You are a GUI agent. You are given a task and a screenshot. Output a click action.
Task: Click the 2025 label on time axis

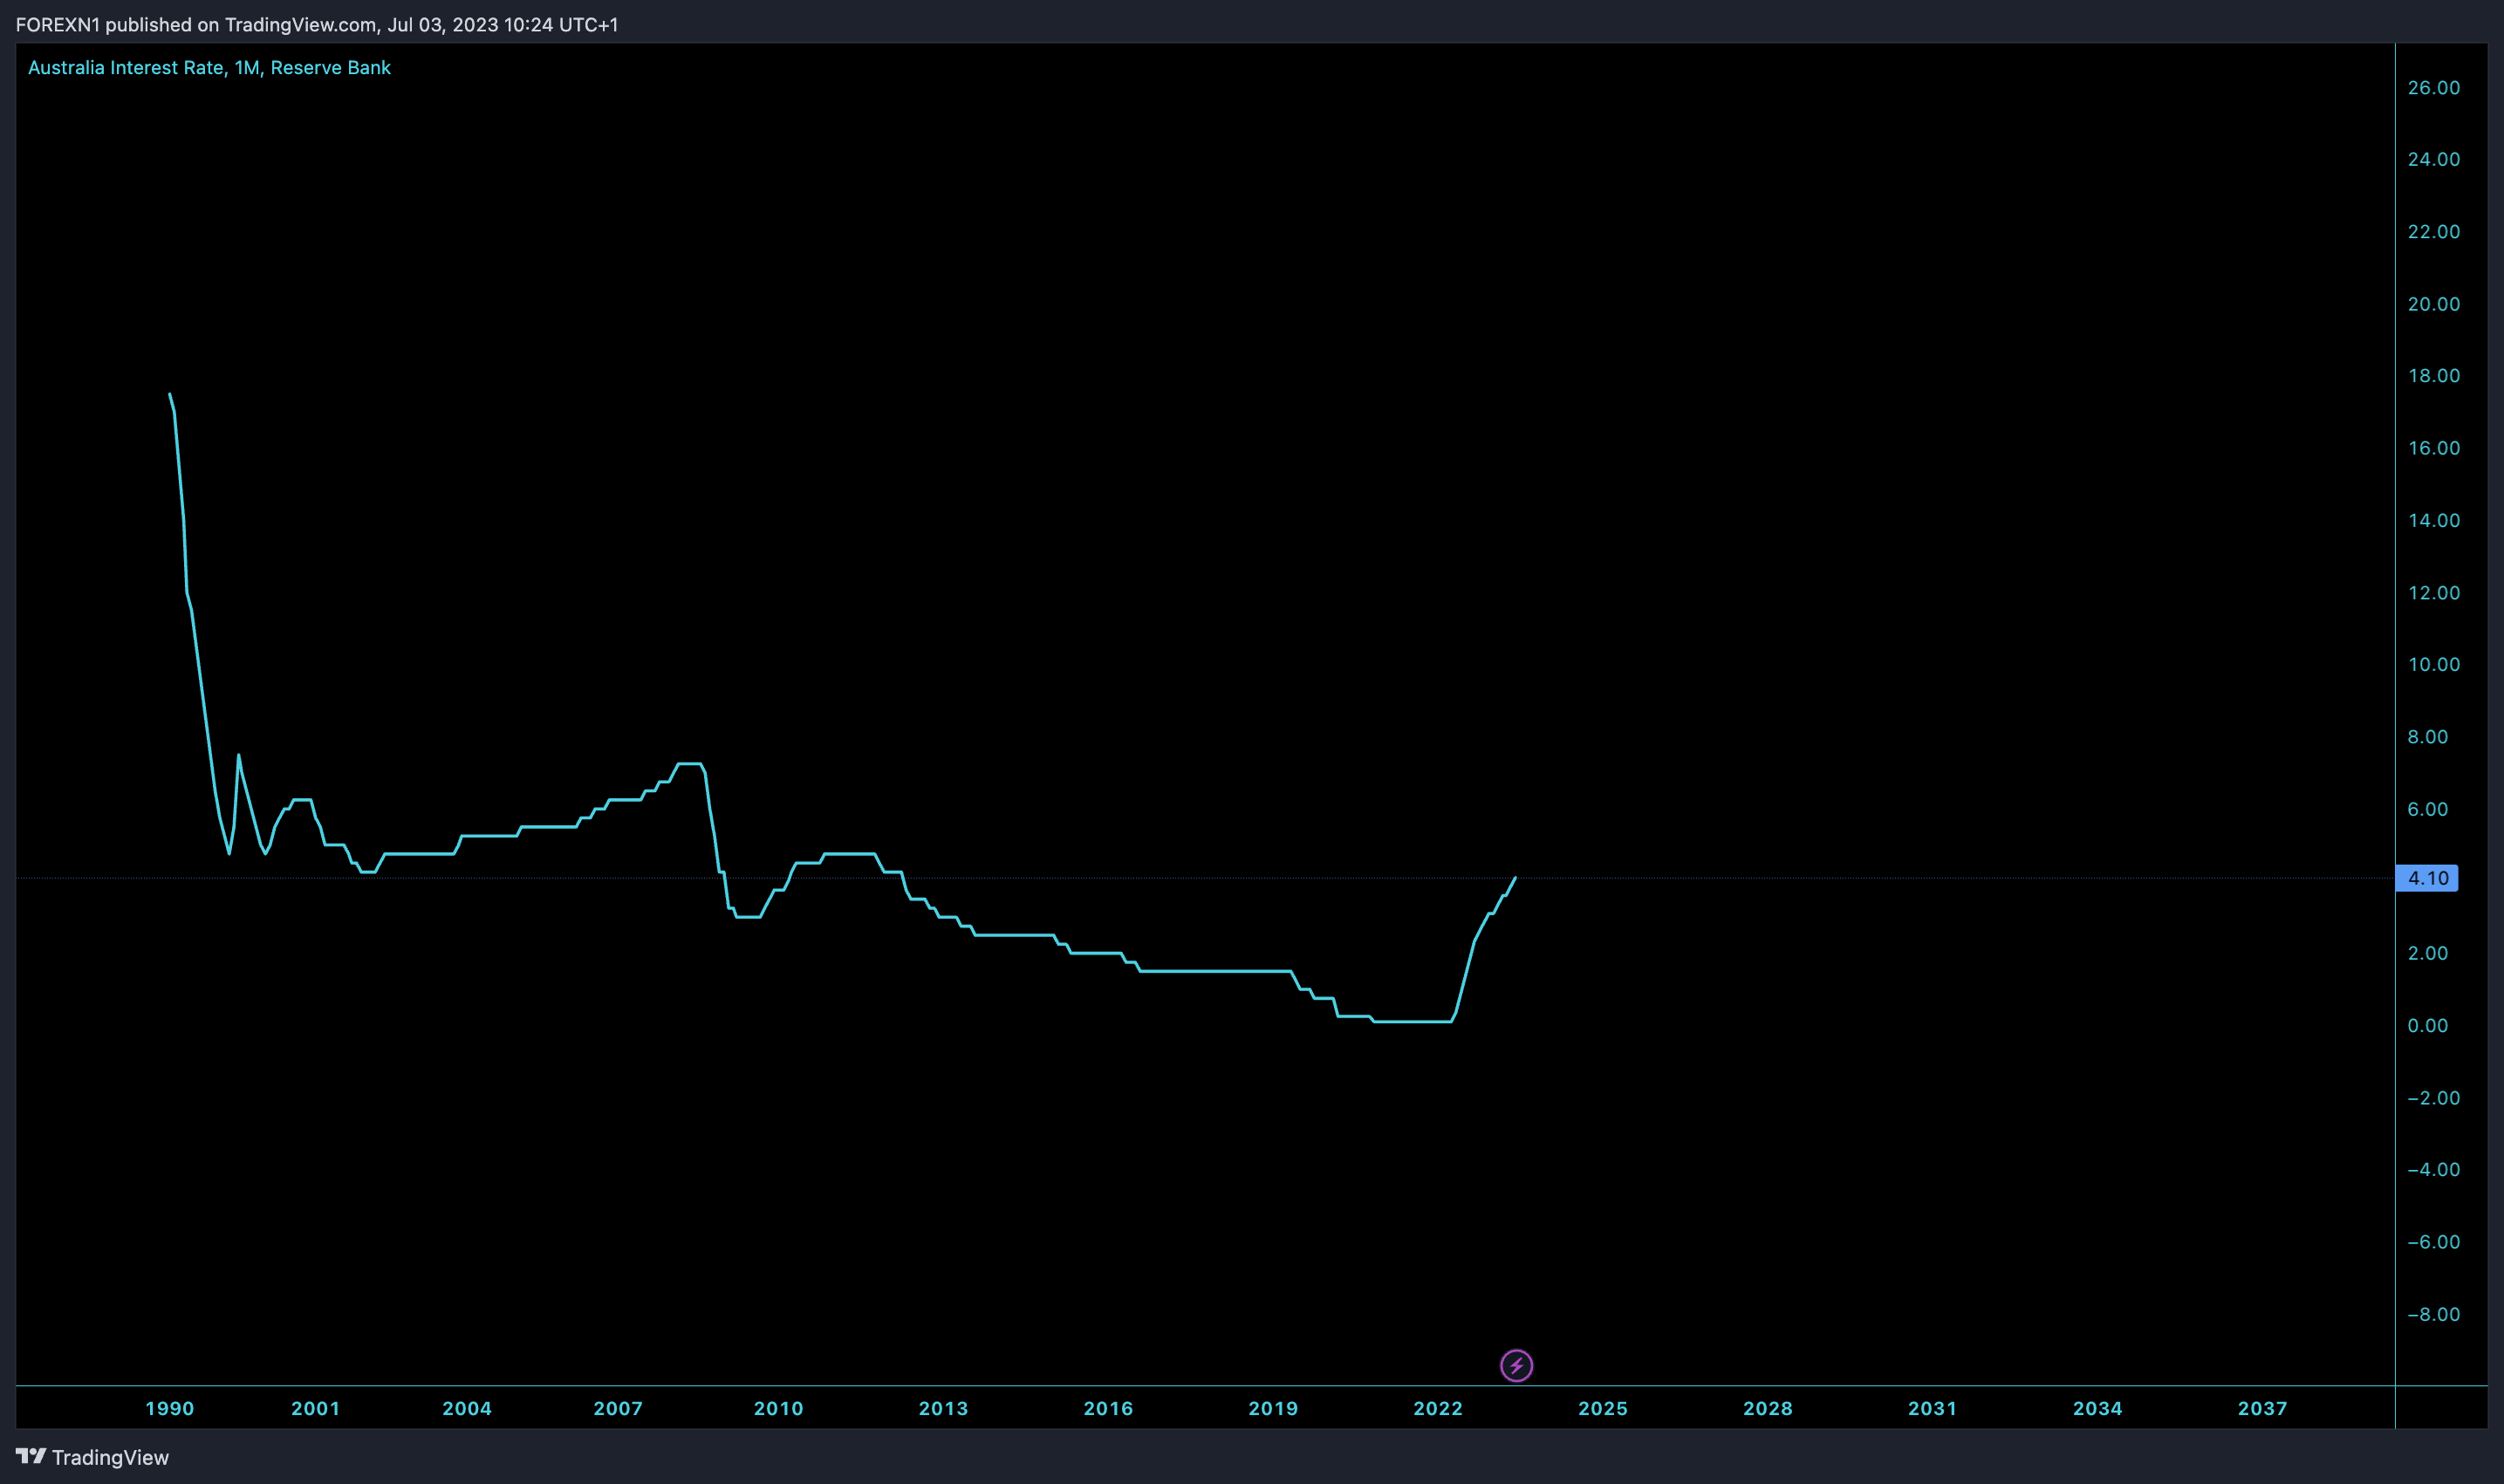(x=1603, y=1408)
